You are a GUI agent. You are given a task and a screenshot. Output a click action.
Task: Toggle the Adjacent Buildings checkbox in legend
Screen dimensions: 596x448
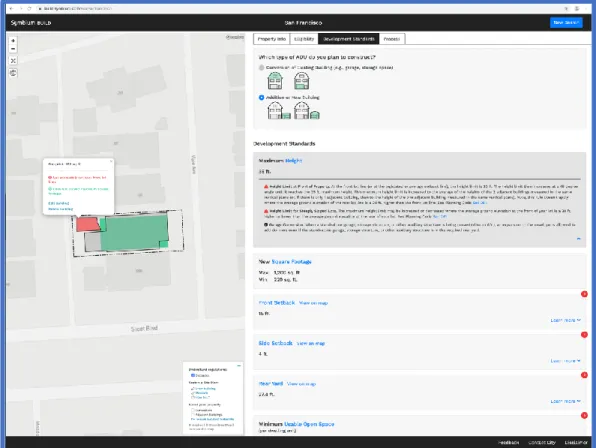(193, 415)
